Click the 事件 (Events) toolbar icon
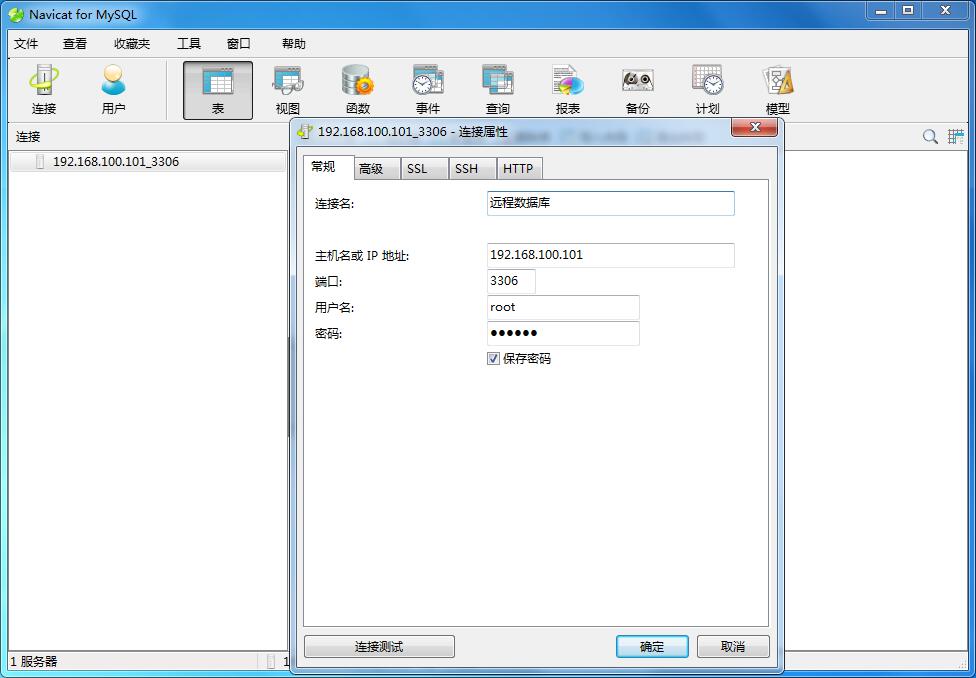Screen dimensions: 976x678 pyautogui.click(x=427, y=88)
